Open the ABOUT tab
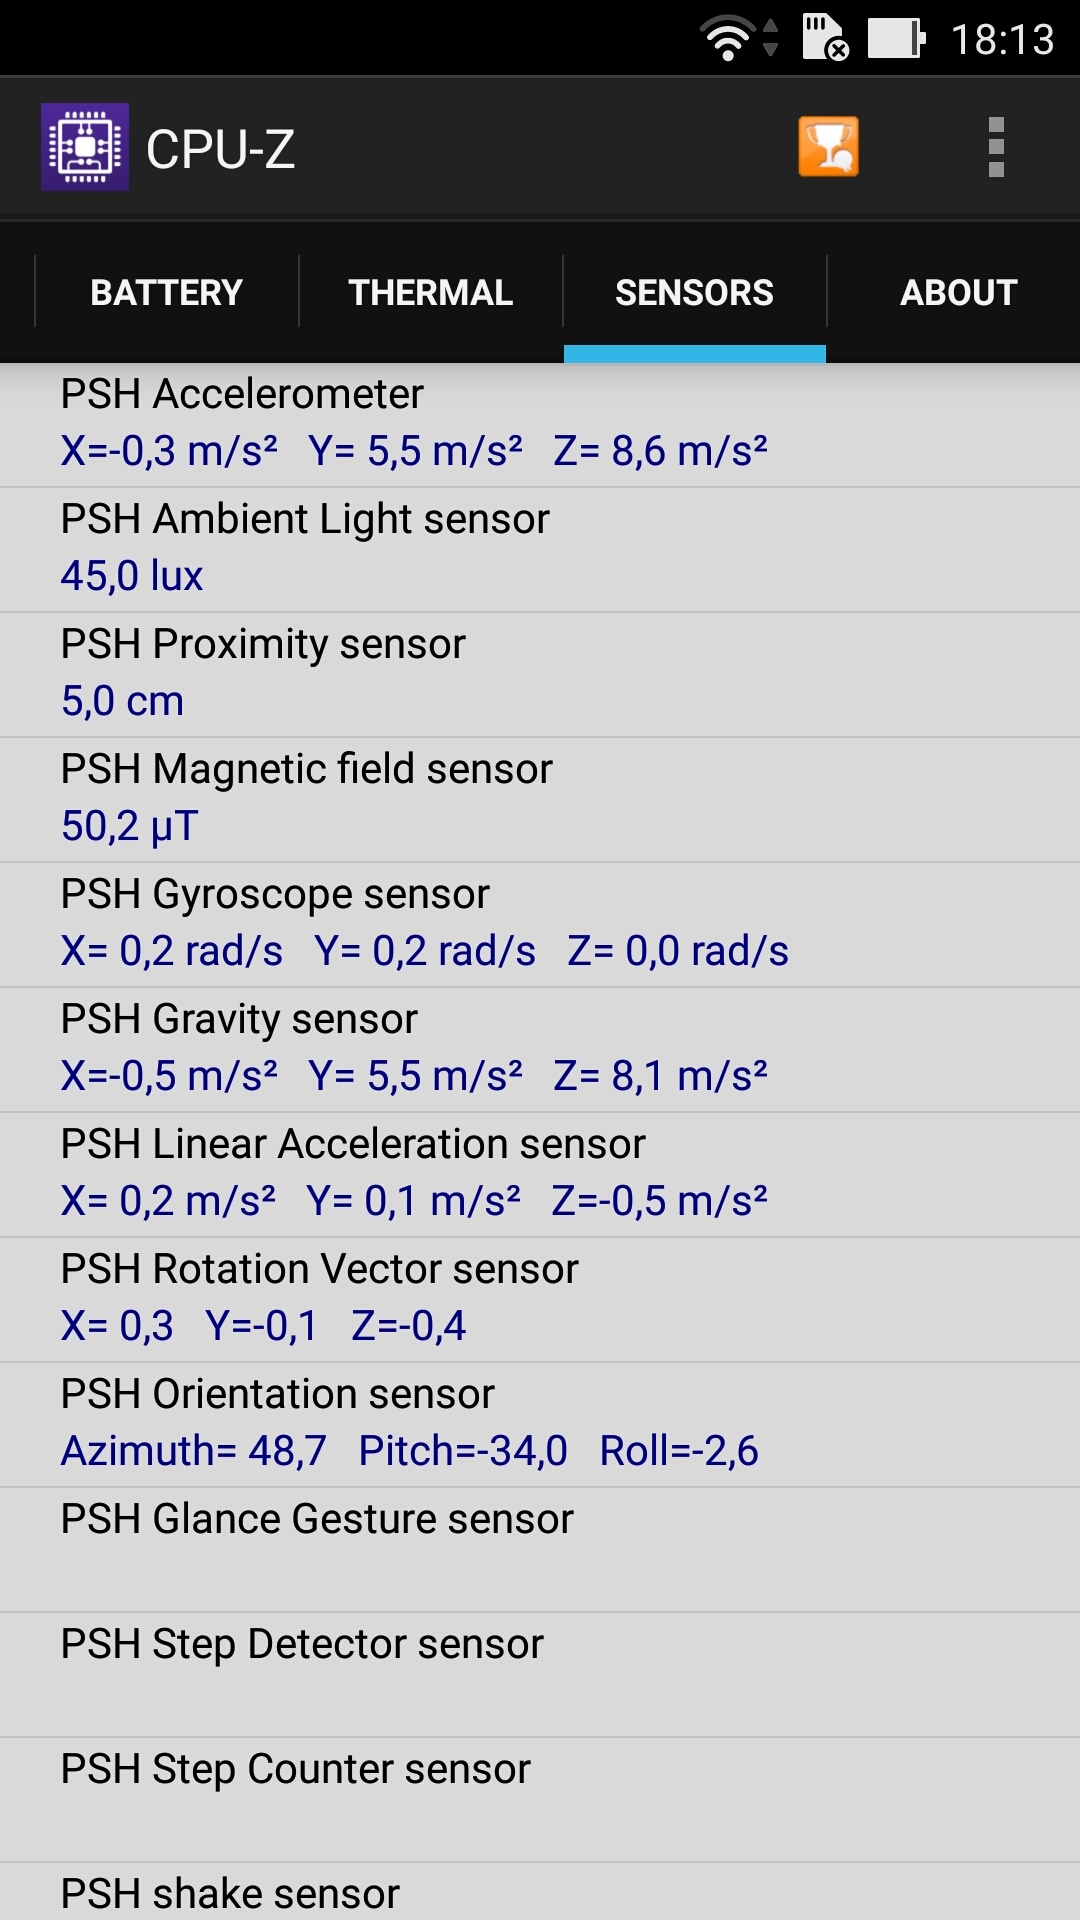 [959, 292]
